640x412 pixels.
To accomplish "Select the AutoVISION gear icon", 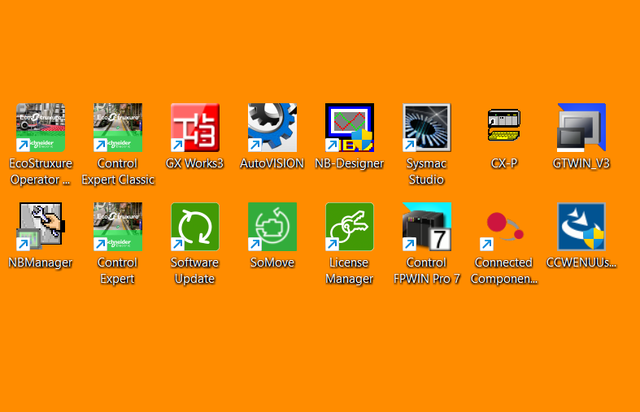I will click(272, 127).
